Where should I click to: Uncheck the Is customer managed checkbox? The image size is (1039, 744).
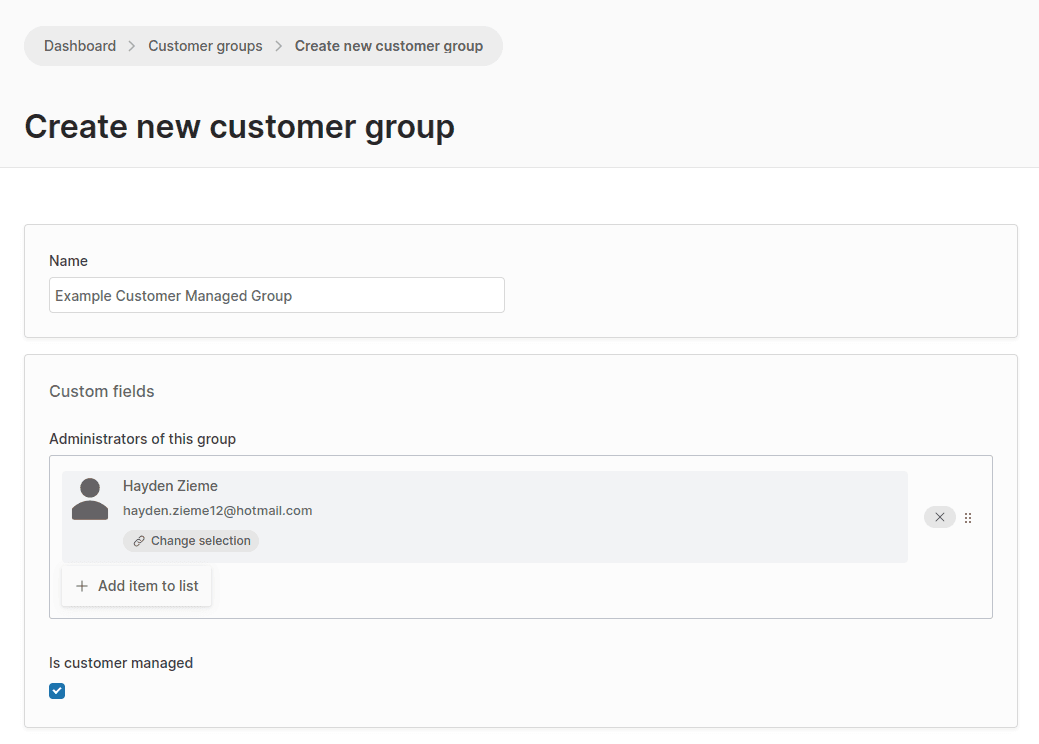[x=57, y=691]
